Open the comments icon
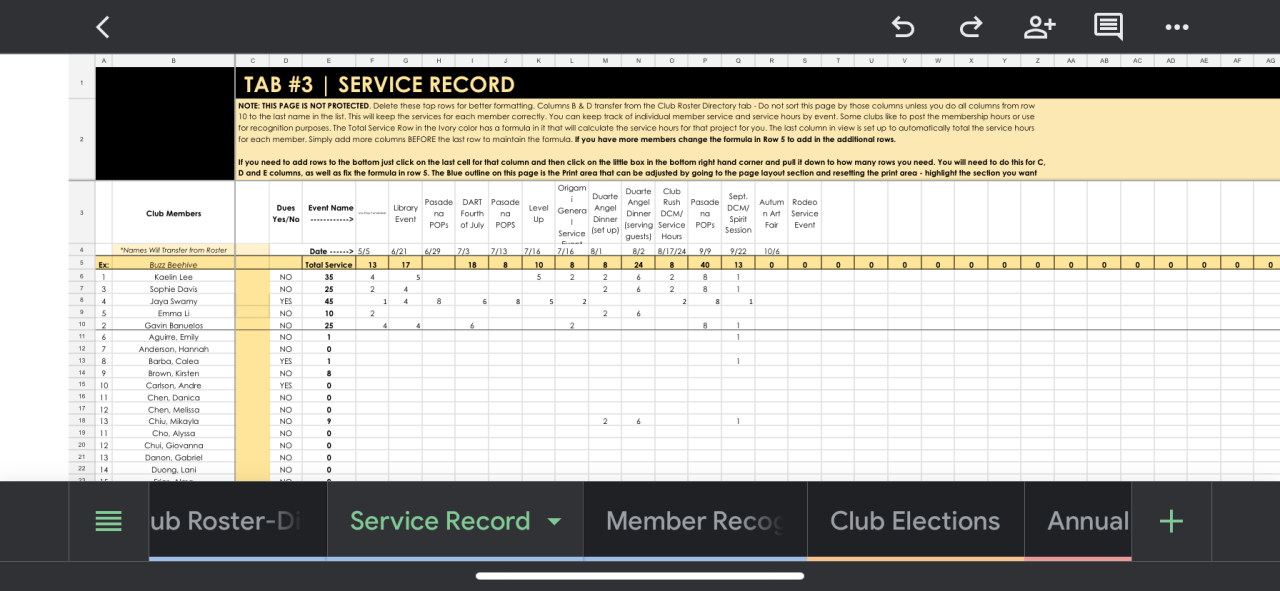The image size is (1280, 591). tap(1108, 27)
